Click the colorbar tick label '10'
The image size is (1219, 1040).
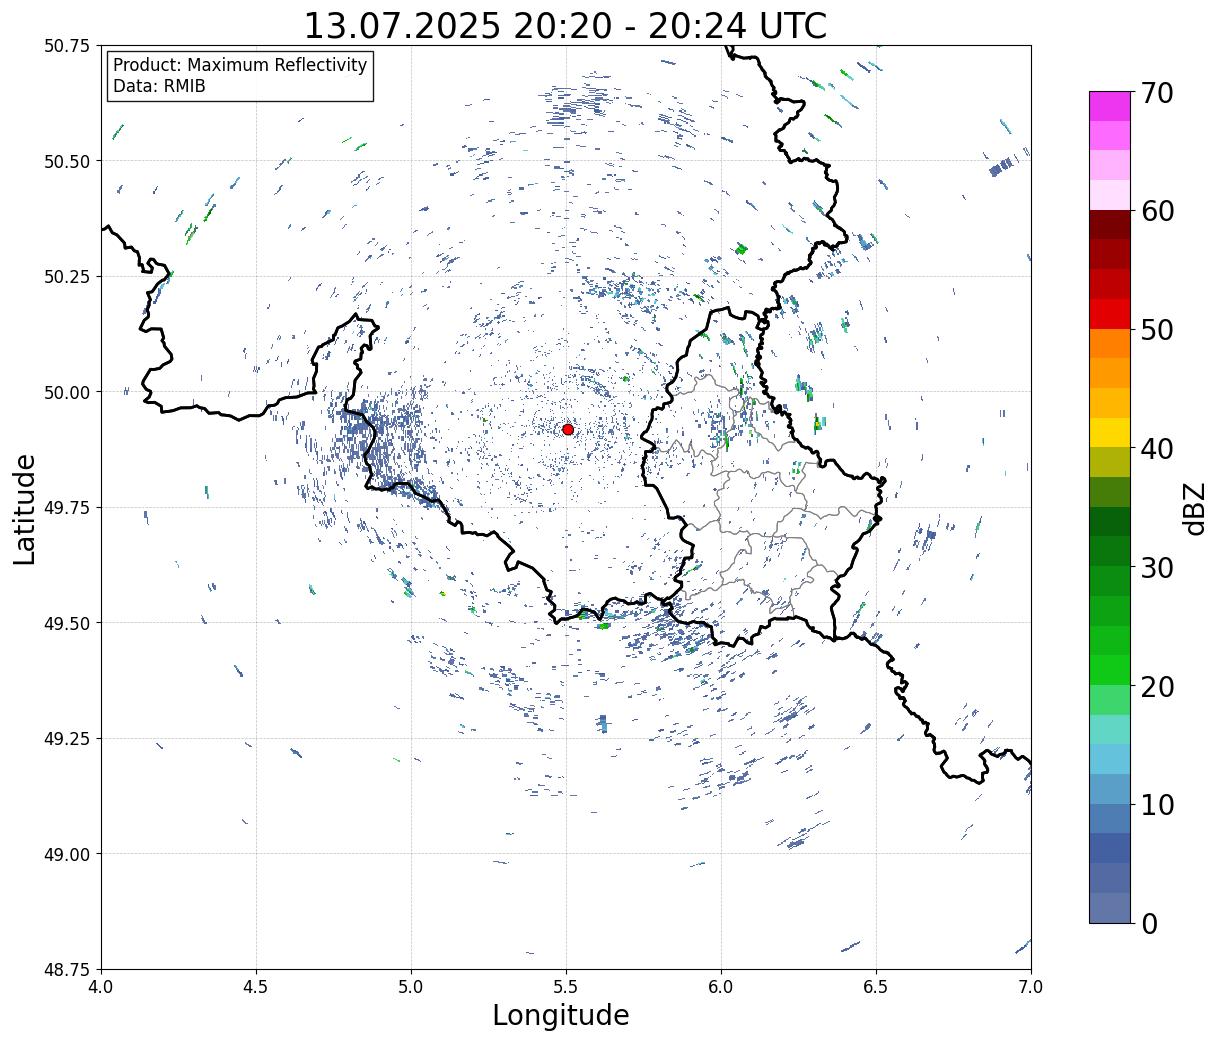(1156, 805)
